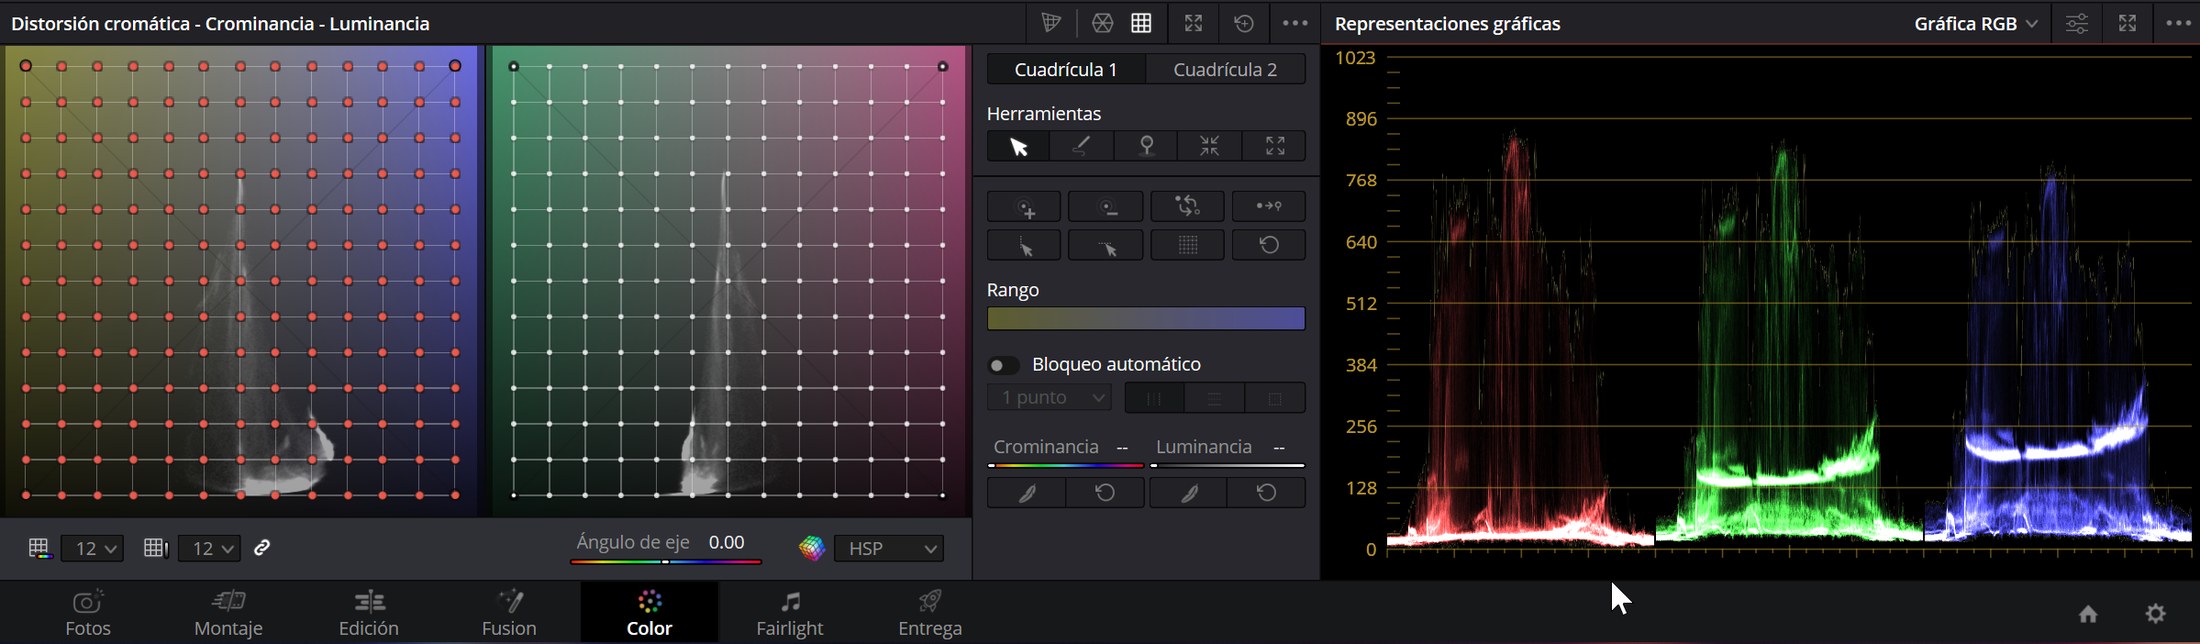The image size is (2200, 644).
Task: Click the chroma grid resolution icon
Action: click(38, 548)
